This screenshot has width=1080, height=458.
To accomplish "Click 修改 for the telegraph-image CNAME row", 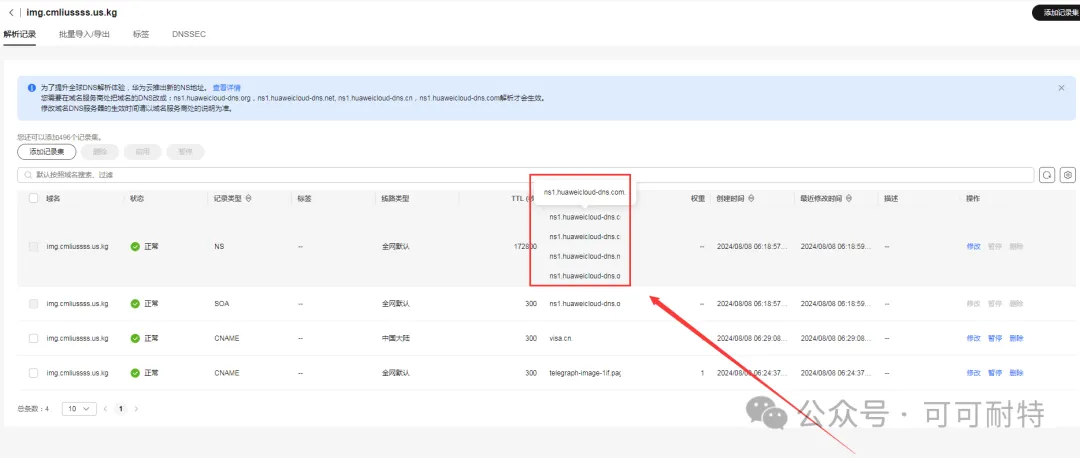I will [973, 373].
